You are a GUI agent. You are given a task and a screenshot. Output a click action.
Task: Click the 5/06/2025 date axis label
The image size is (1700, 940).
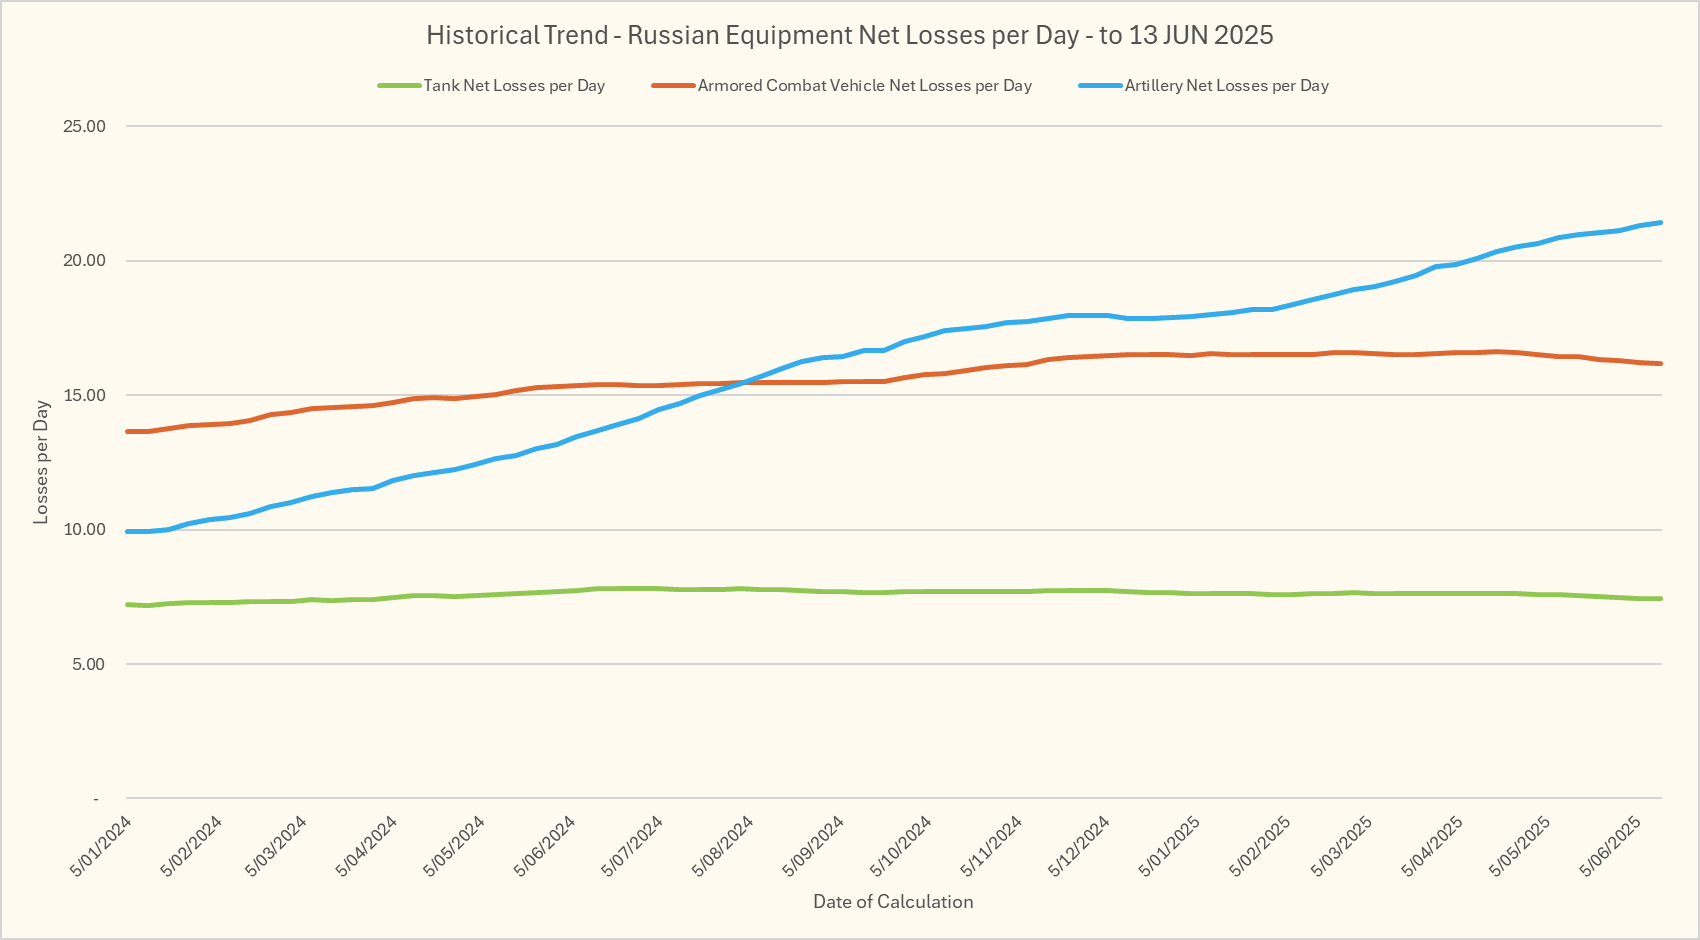point(1610,846)
